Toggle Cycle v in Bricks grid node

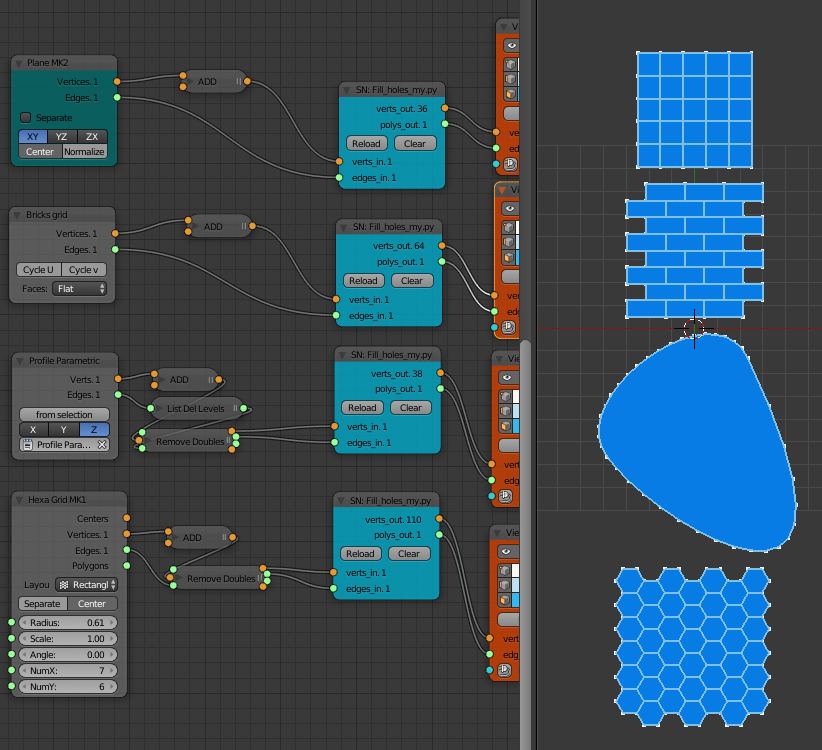[x=84, y=270]
